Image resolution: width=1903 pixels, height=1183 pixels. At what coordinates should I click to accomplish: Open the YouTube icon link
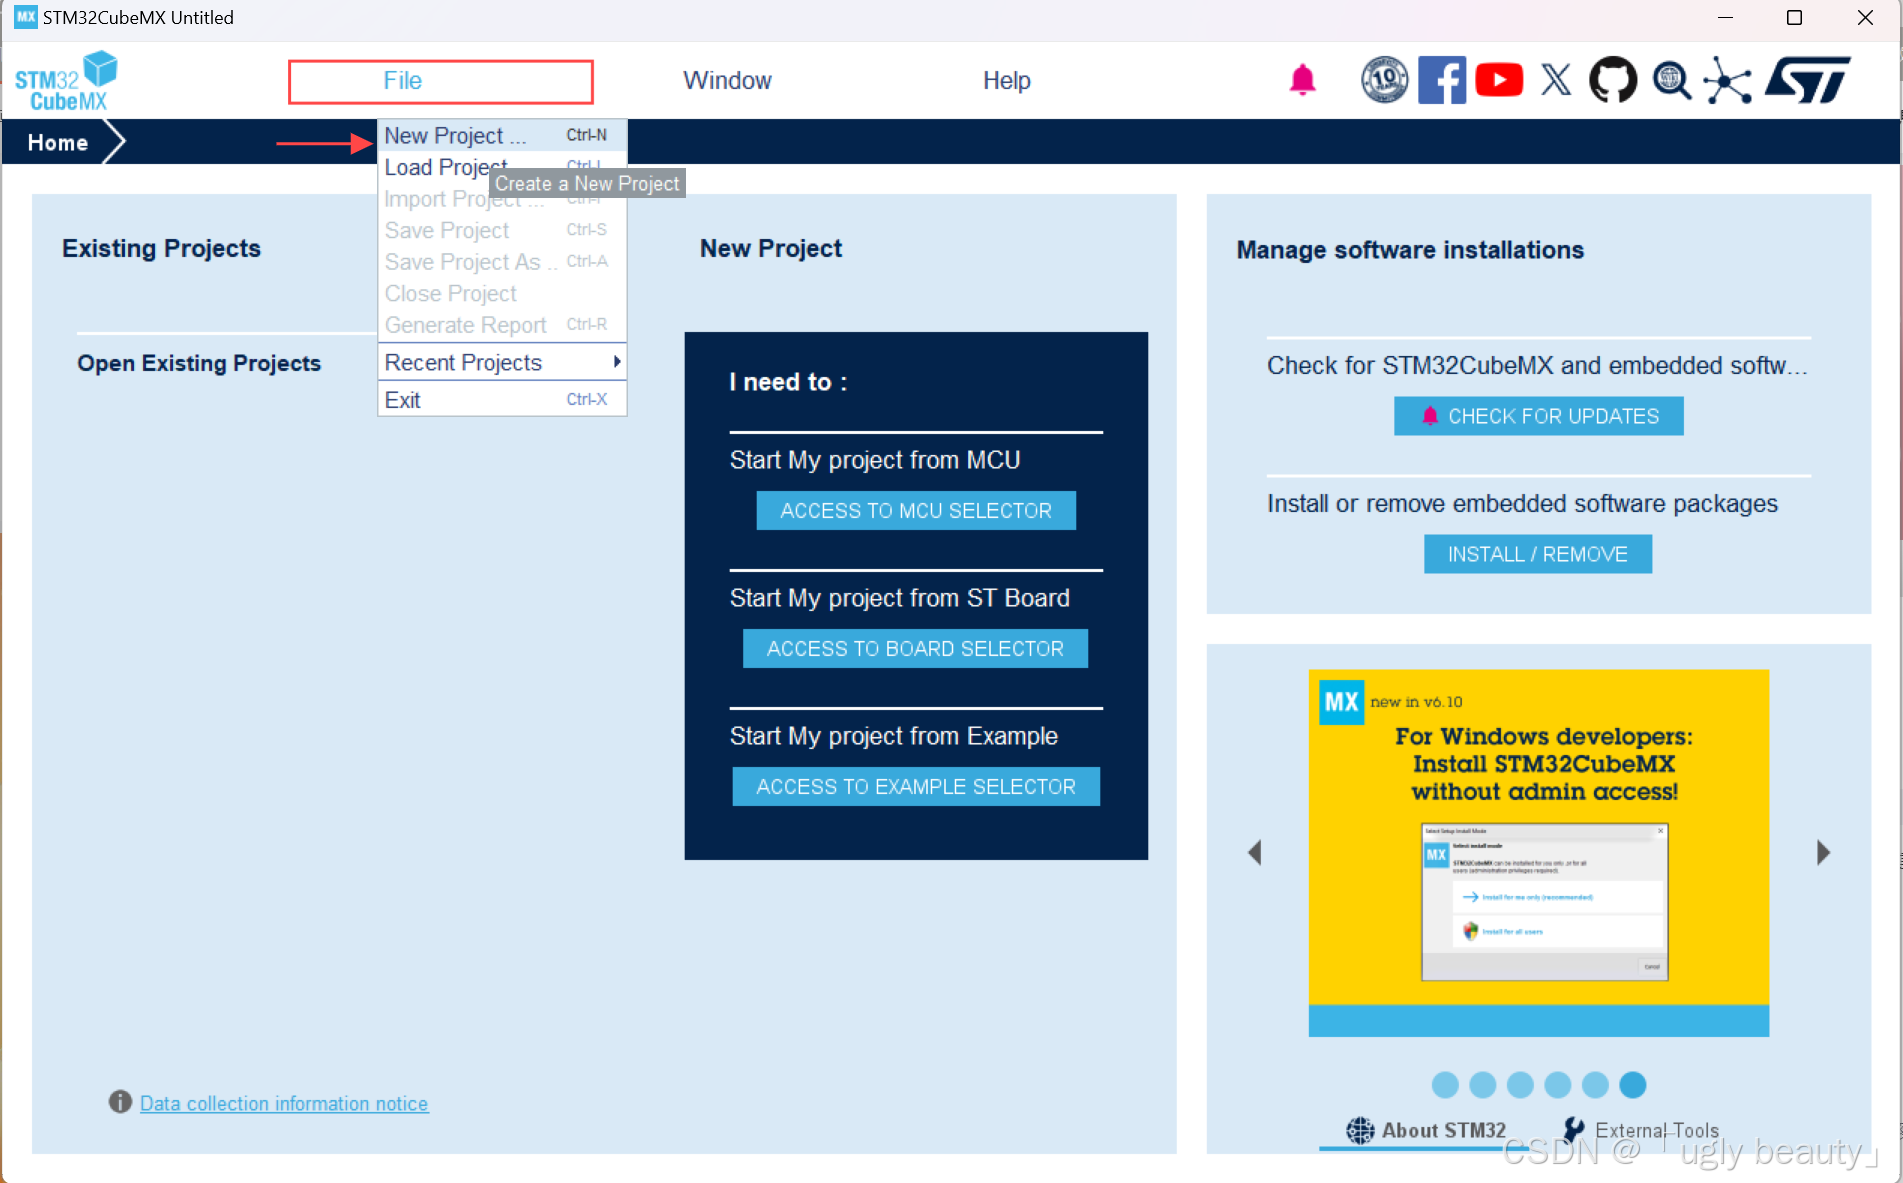click(1499, 80)
